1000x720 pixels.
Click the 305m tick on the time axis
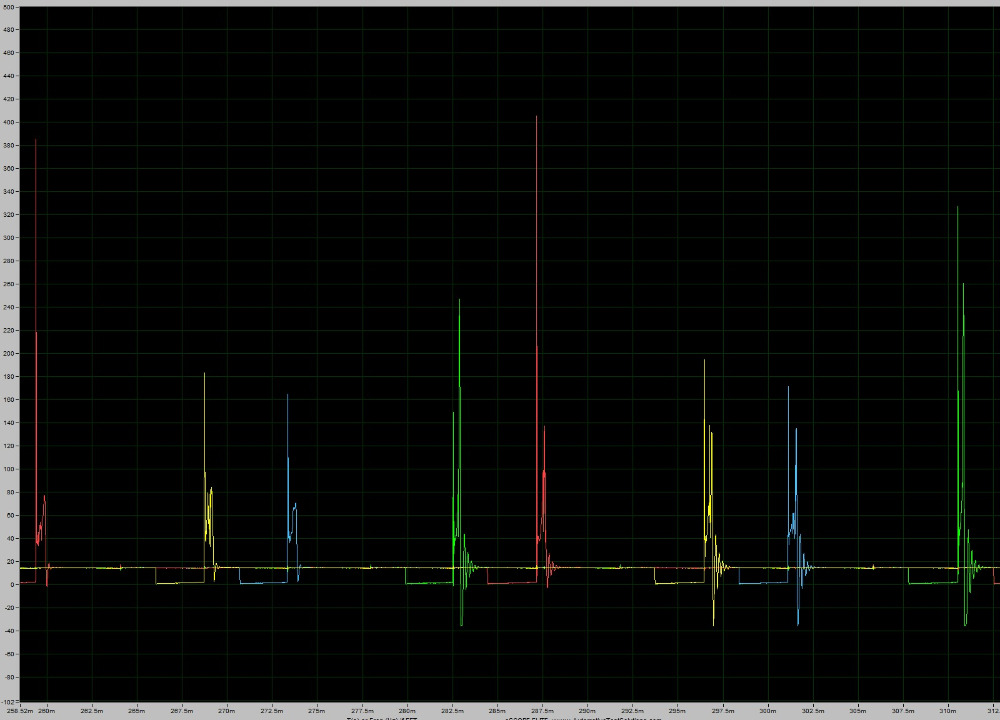[858, 710]
